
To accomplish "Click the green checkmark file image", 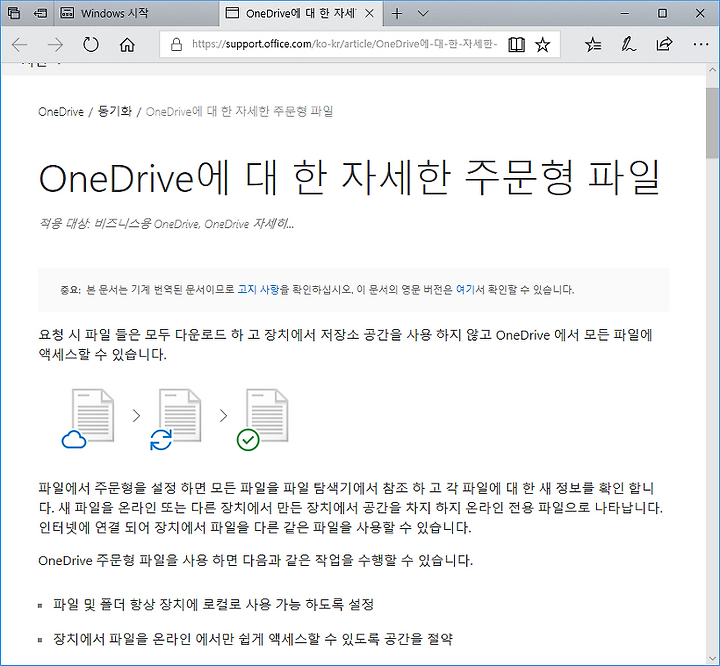I will point(262,419).
